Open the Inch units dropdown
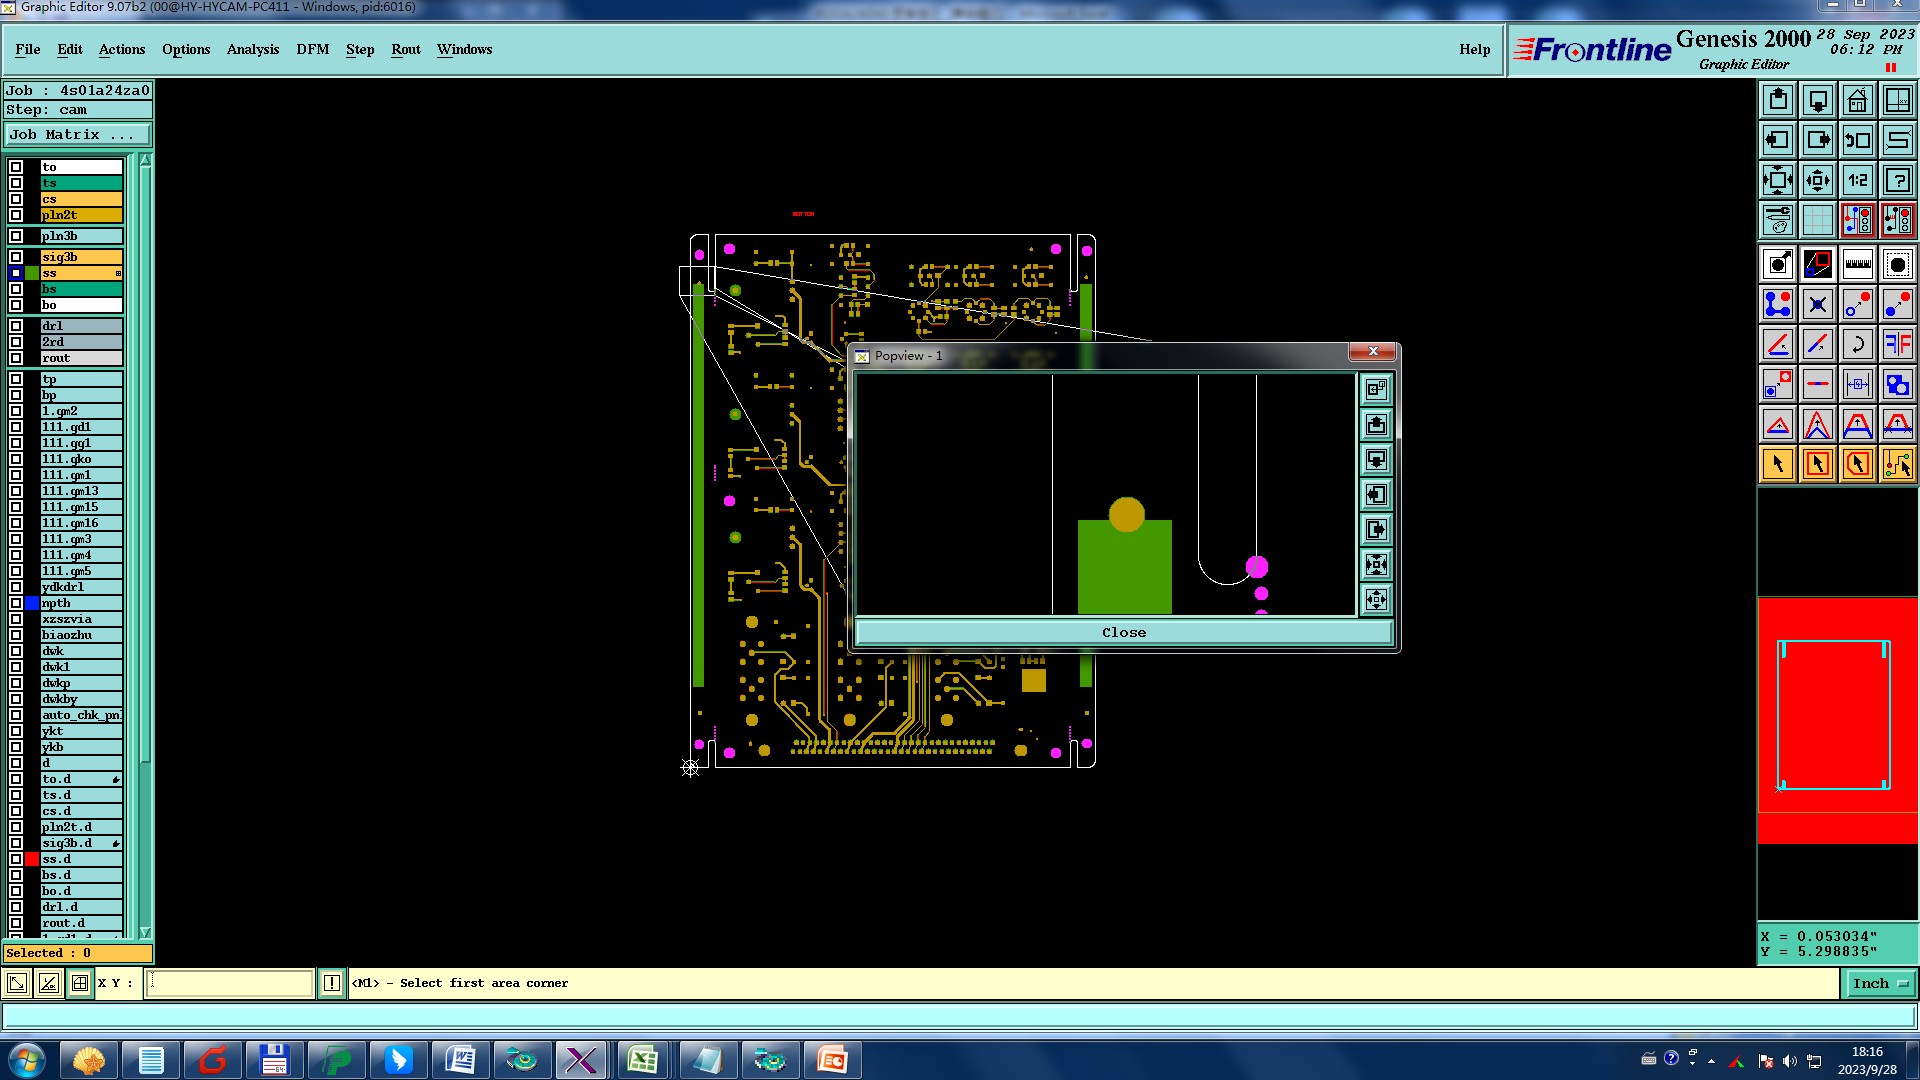1920x1080 pixels. pyautogui.click(x=1880, y=984)
